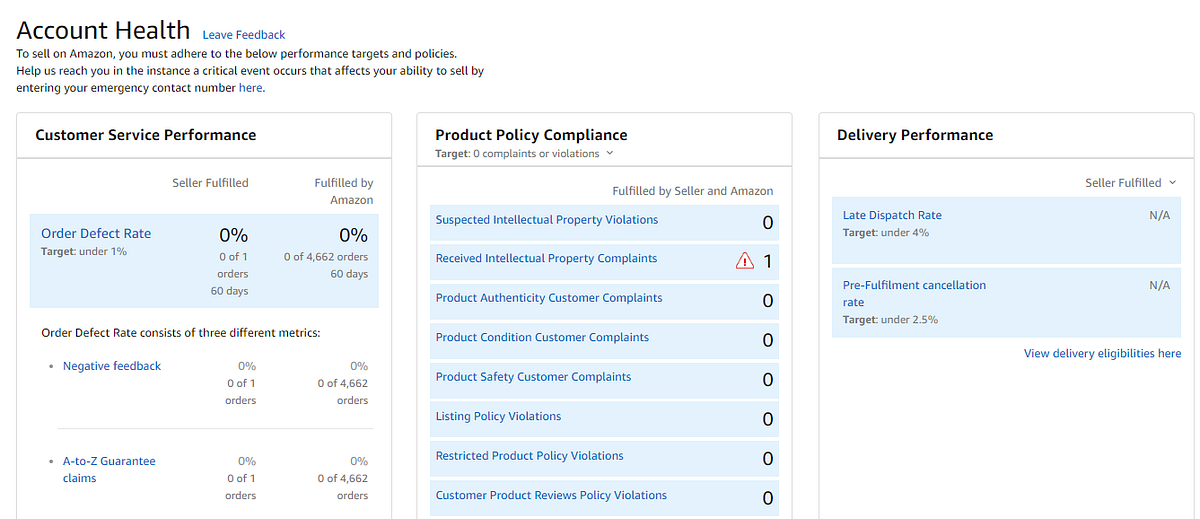Click the Account Health page title

tap(103, 31)
